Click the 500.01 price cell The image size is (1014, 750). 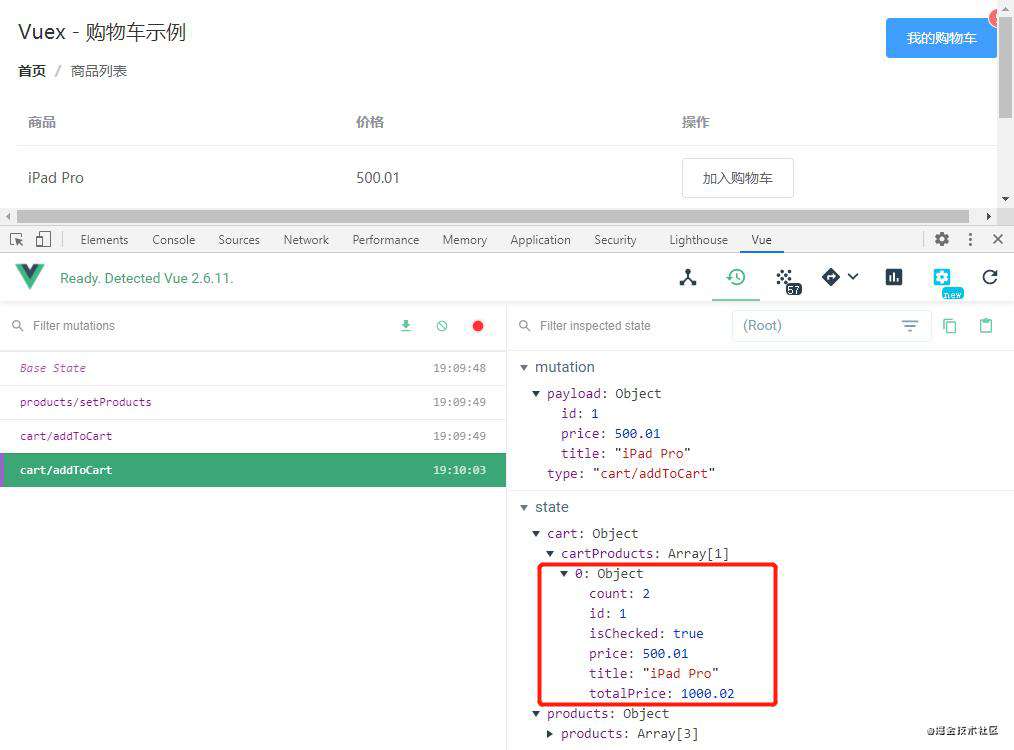tap(378, 178)
